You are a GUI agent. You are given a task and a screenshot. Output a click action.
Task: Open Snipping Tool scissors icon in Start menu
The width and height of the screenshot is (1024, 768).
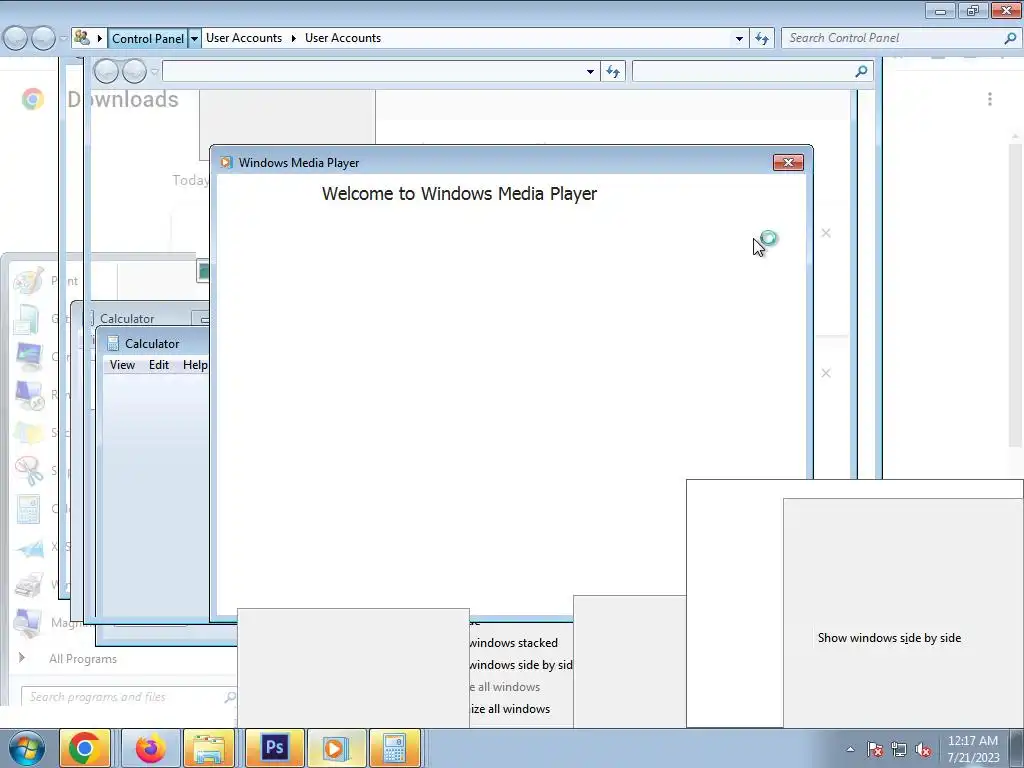click(x=29, y=470)
